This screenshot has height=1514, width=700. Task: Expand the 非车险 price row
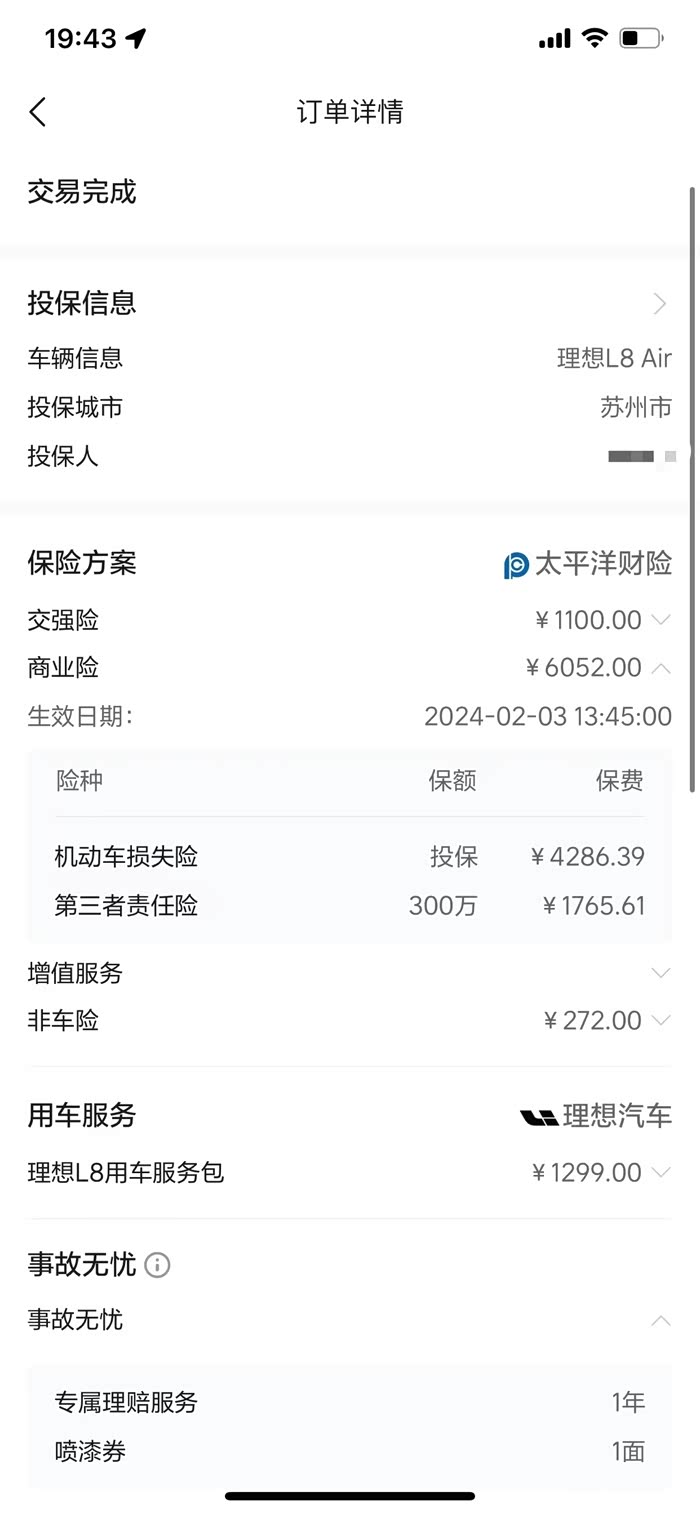pyautogui.click(x=660, y=1021)
